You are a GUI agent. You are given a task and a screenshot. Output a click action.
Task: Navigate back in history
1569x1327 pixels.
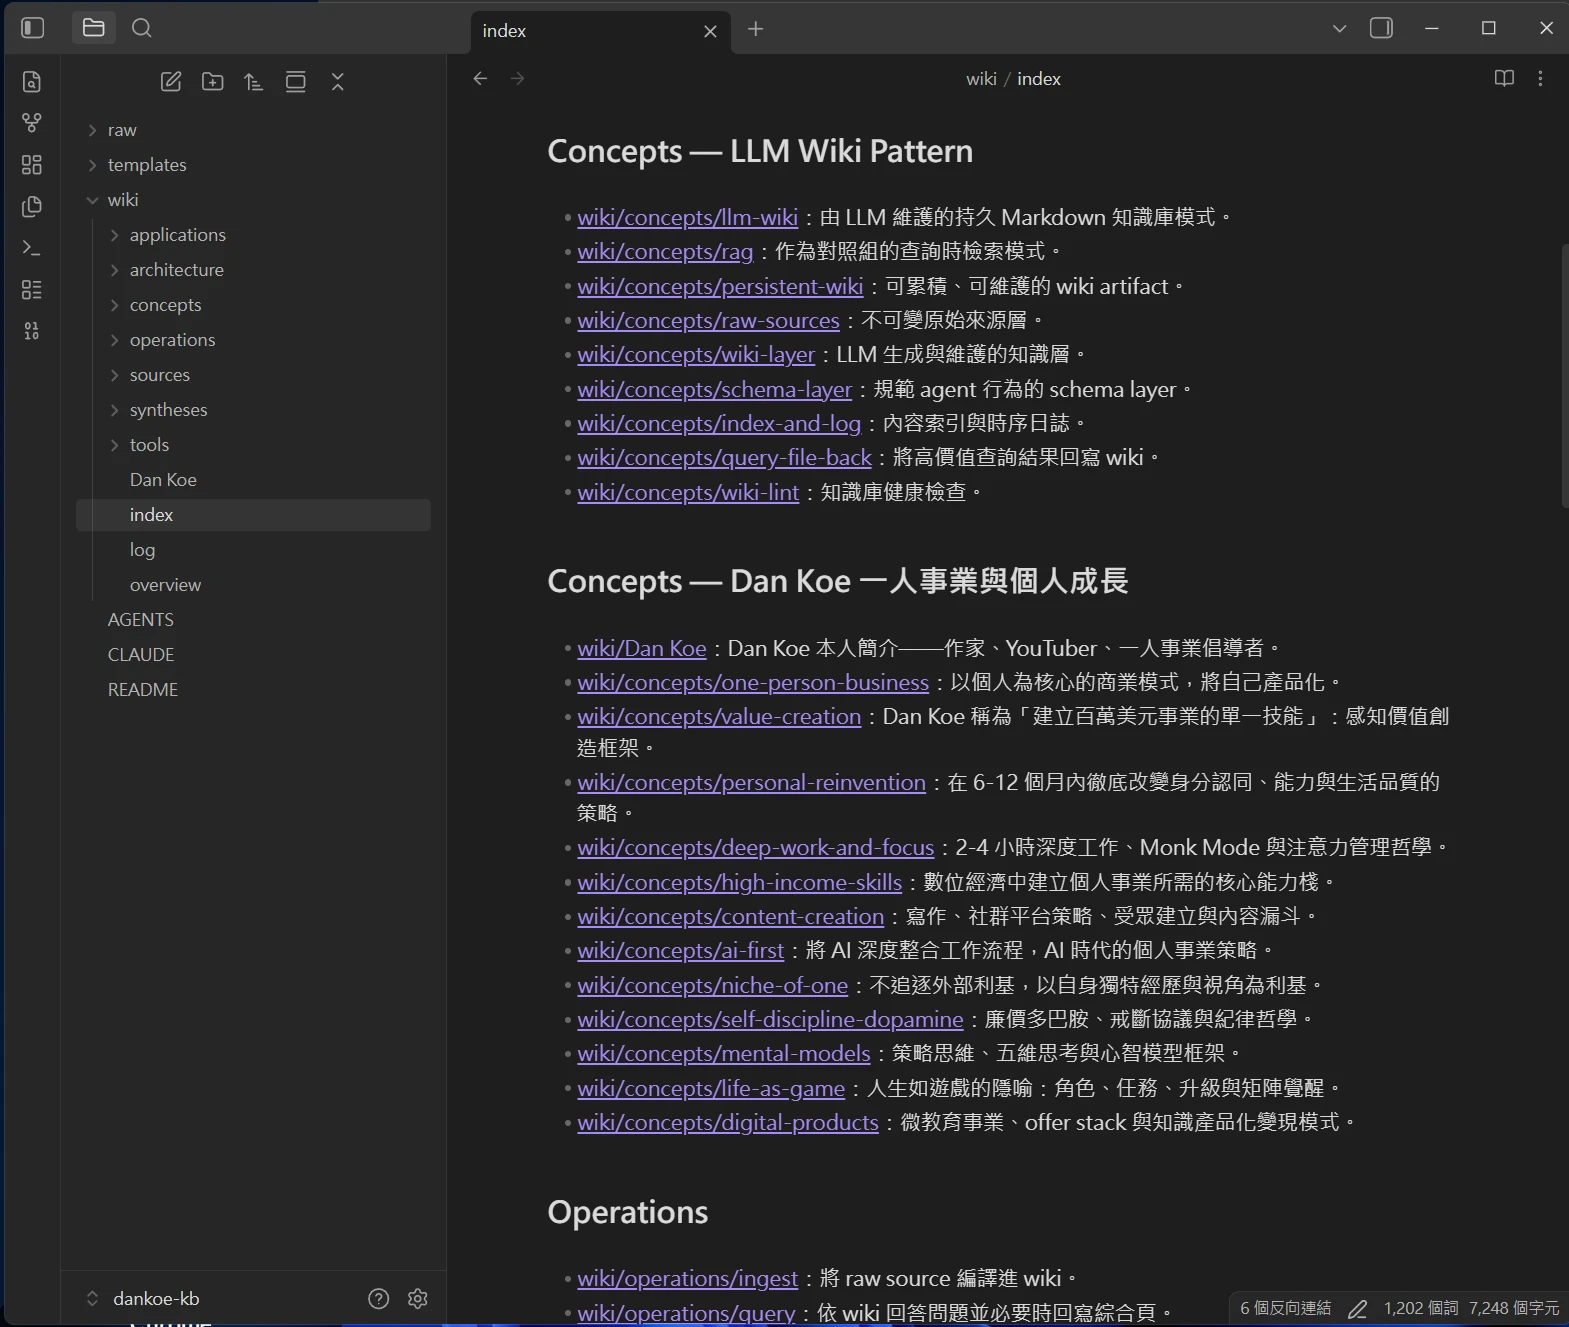481,78
